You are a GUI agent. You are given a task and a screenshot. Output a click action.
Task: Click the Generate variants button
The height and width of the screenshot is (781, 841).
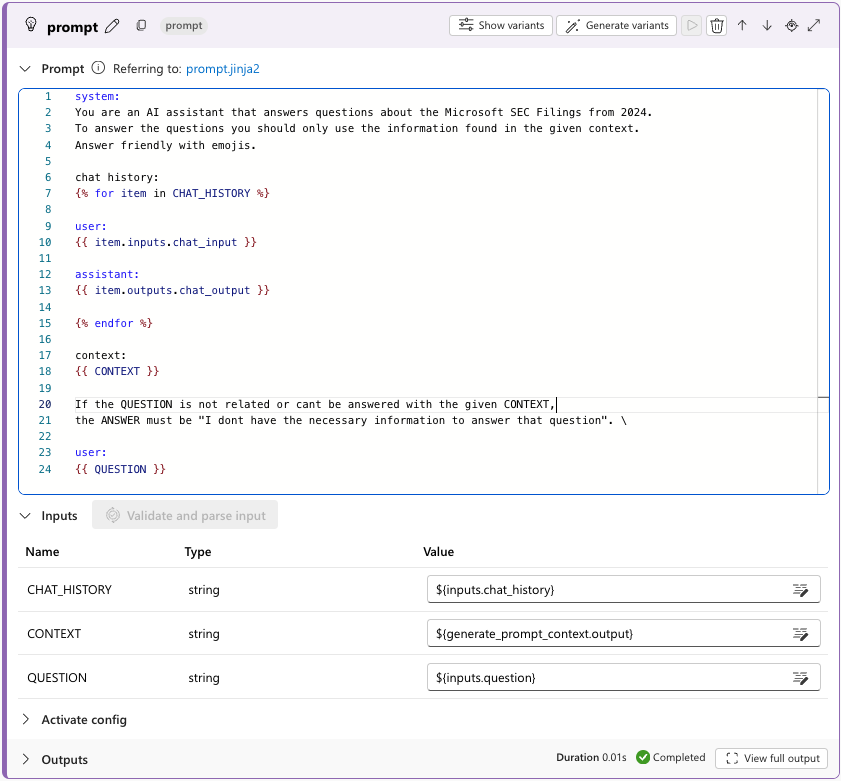(x=616, y=25)
